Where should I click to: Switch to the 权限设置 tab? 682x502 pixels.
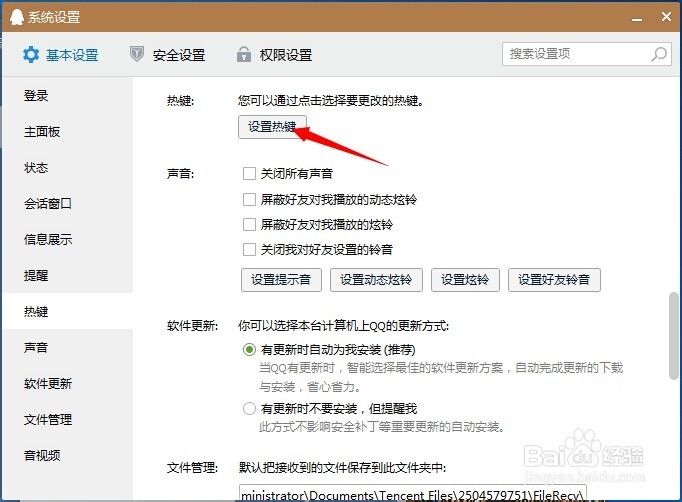[x=274, y=55]
